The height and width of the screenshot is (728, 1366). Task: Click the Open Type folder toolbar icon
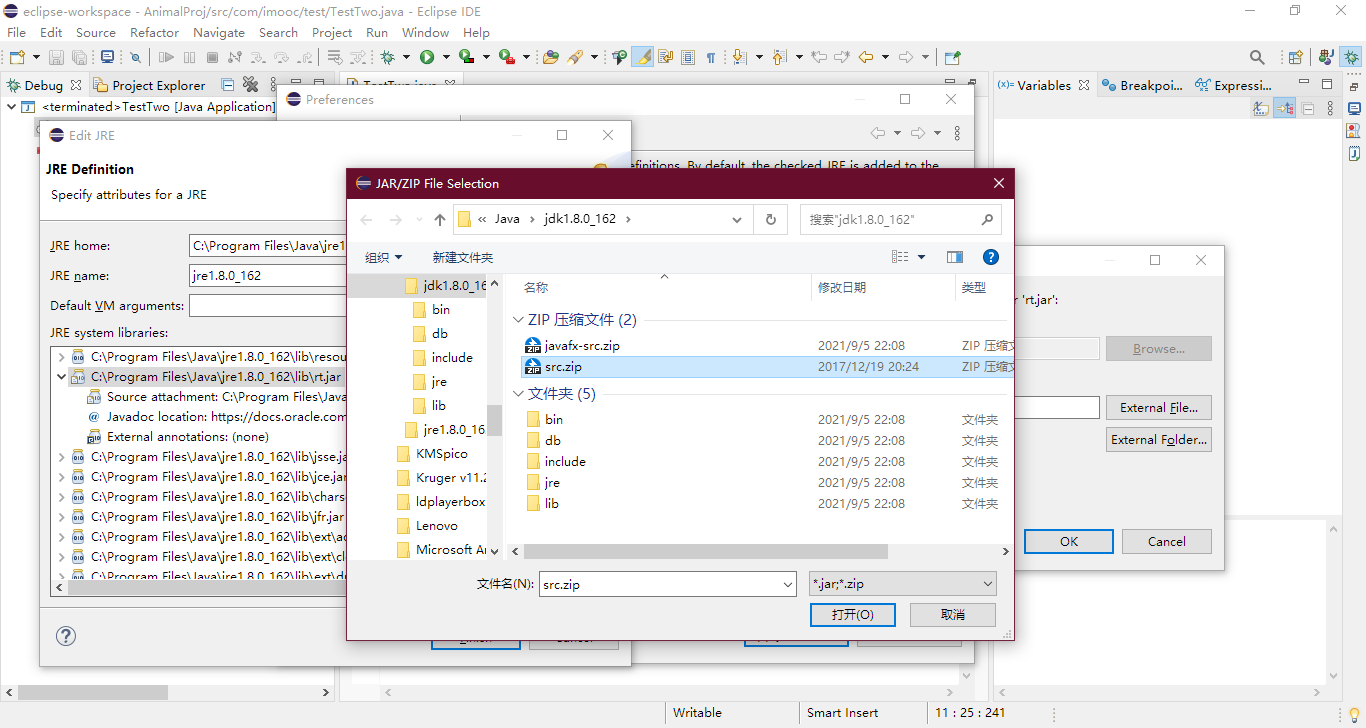coord(551,58)
